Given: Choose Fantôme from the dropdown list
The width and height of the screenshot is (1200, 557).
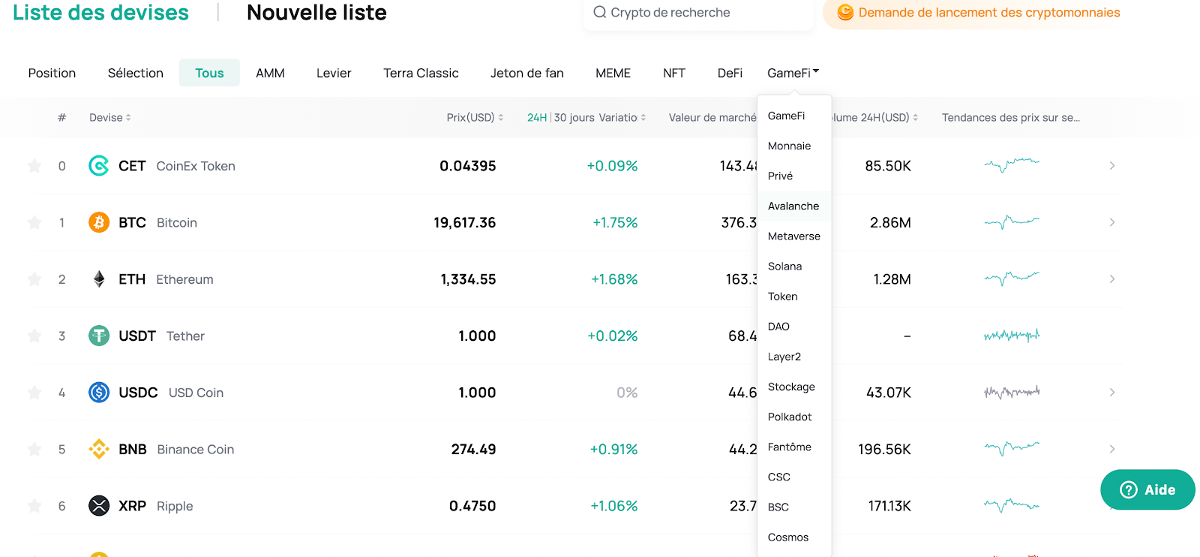Looking at the screenshot, I should click(795, 447).
